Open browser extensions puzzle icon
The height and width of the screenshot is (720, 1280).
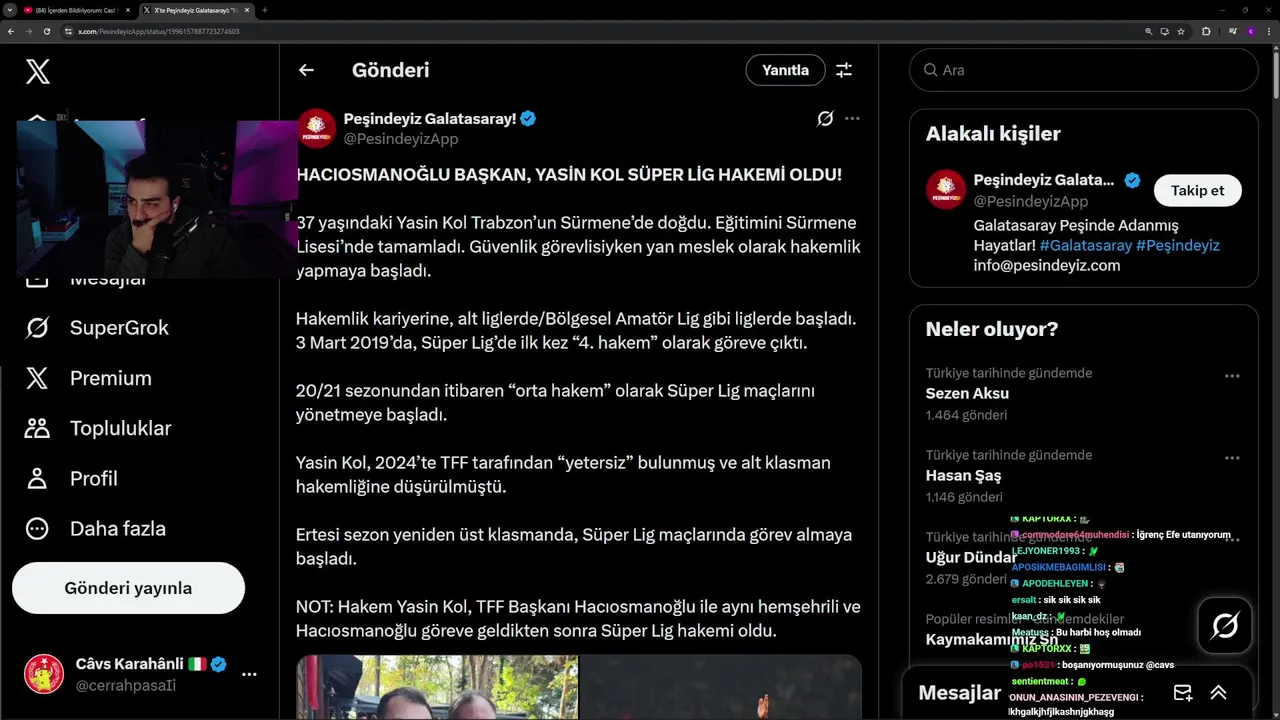pos(1206,31)
